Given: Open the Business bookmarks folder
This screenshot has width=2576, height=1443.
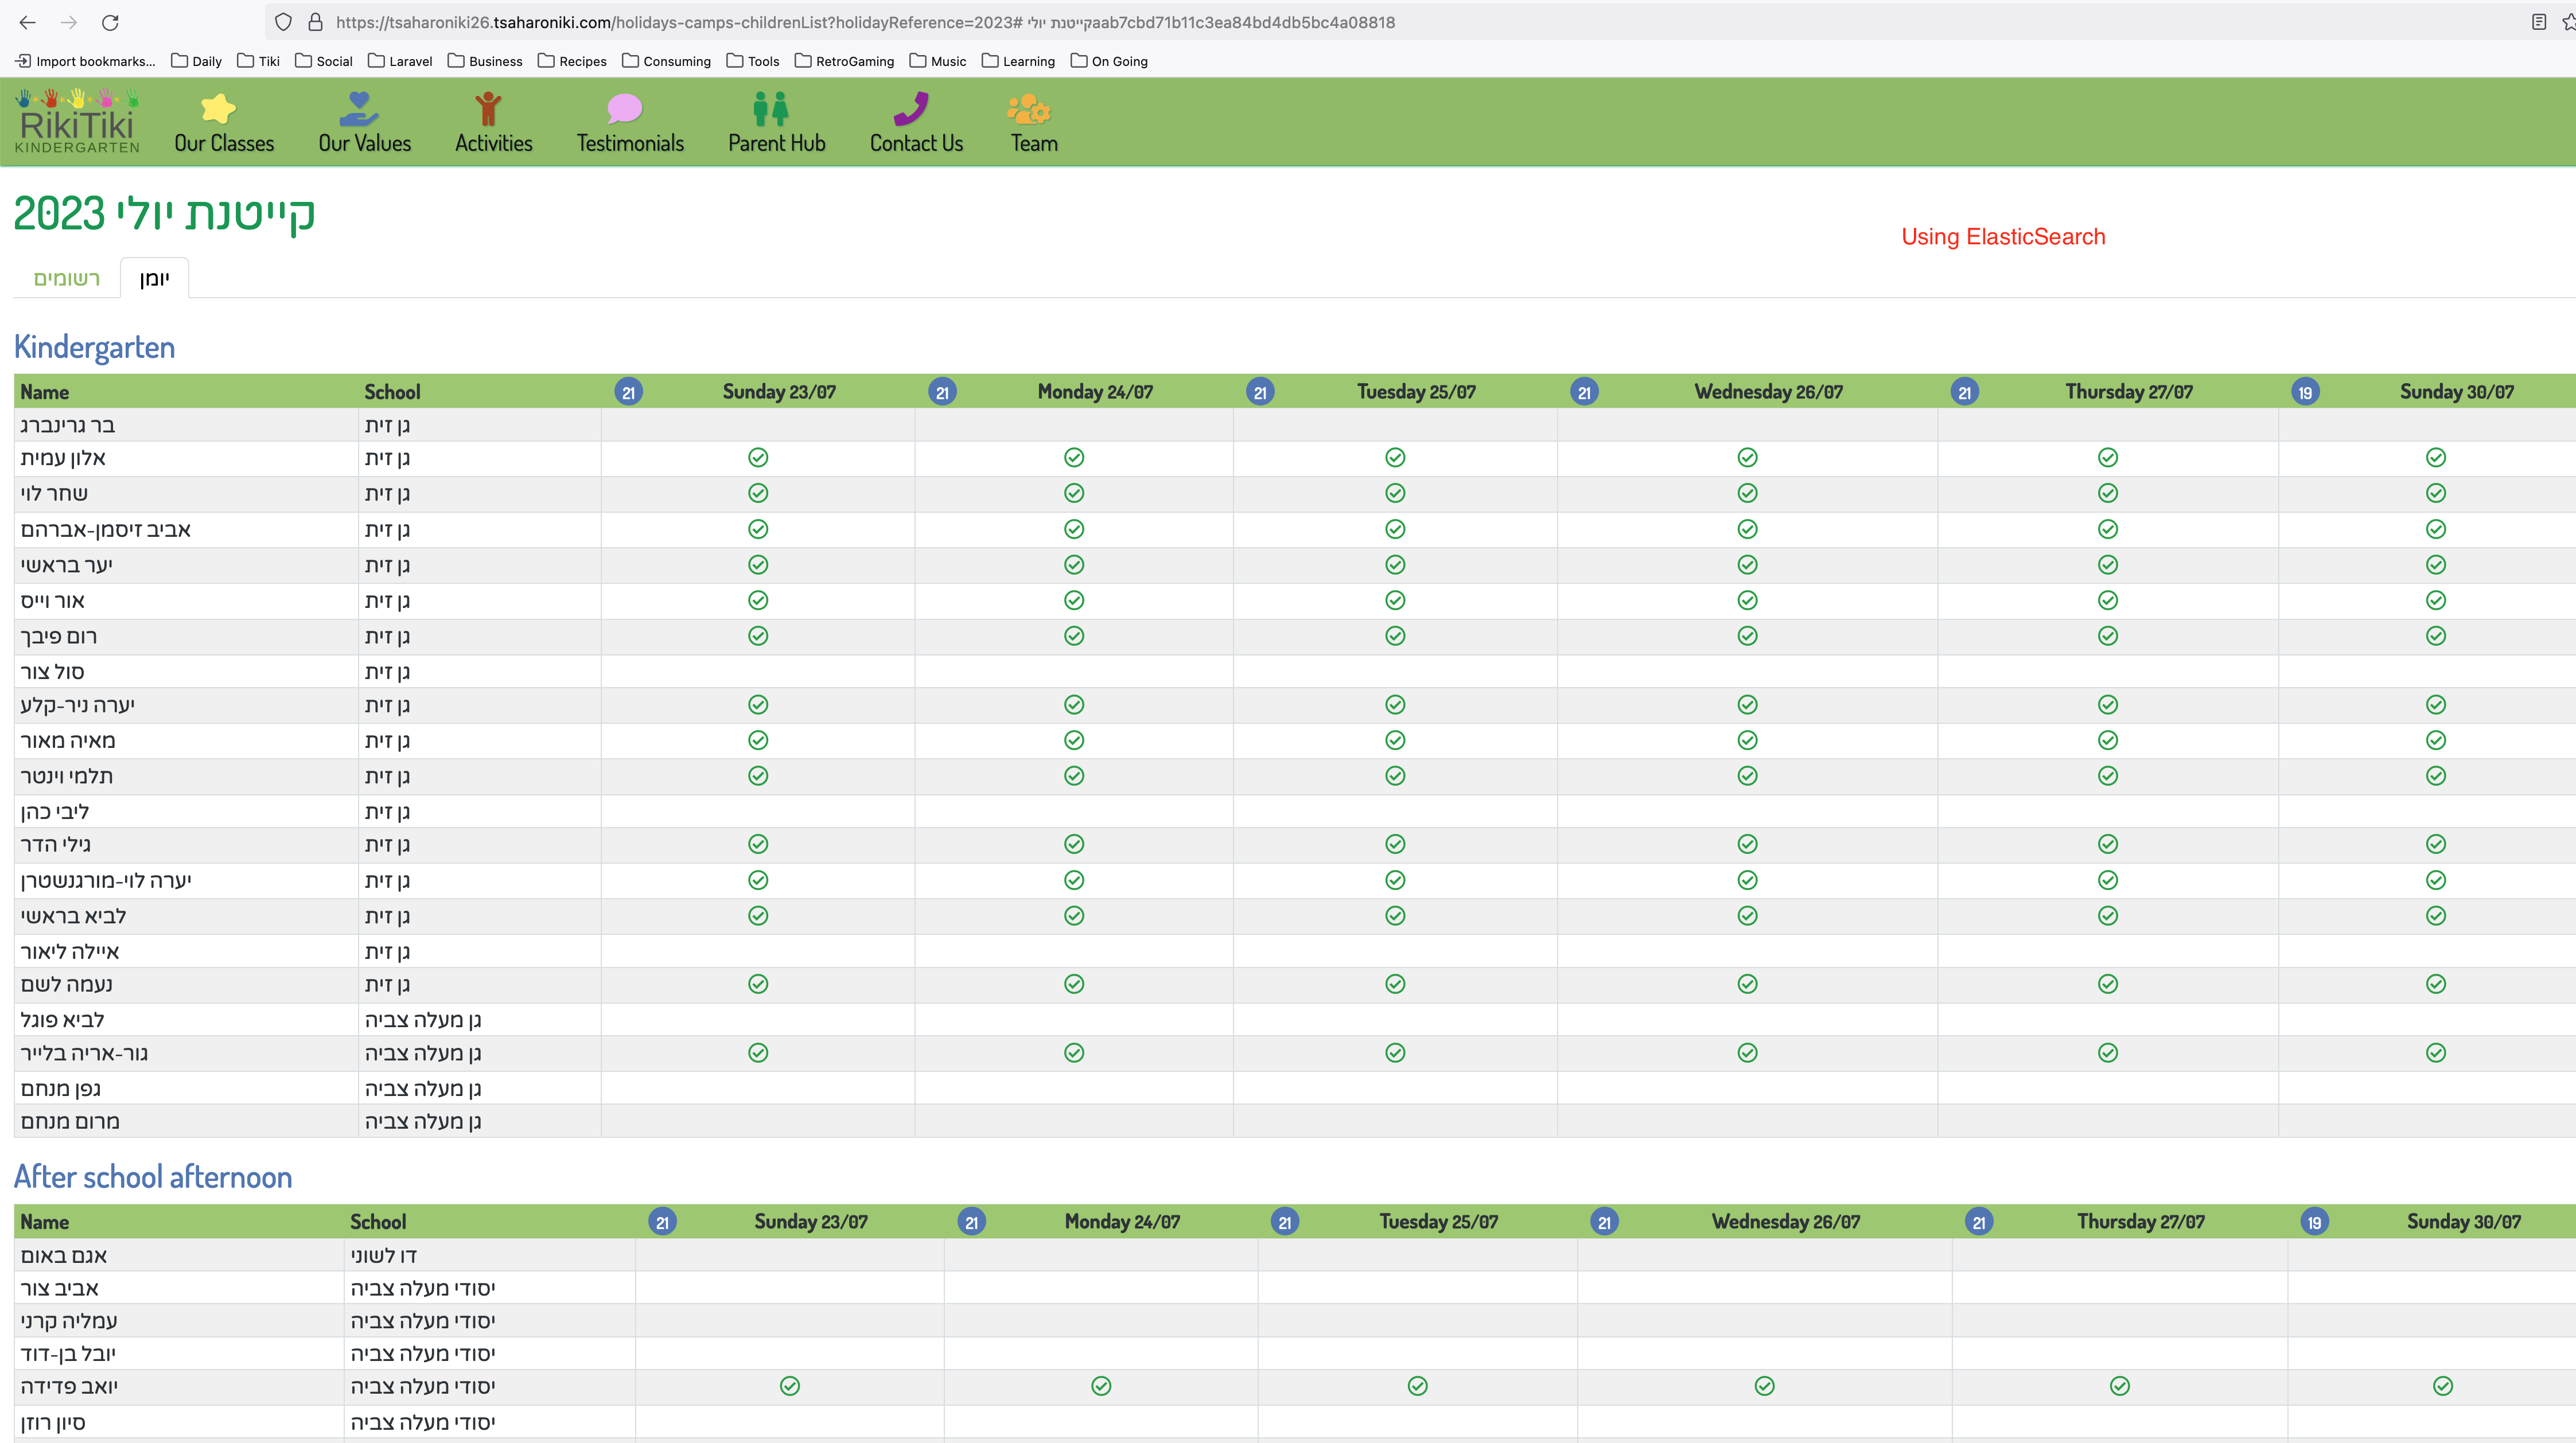Looking at the screenshot, I should point(485,61).
